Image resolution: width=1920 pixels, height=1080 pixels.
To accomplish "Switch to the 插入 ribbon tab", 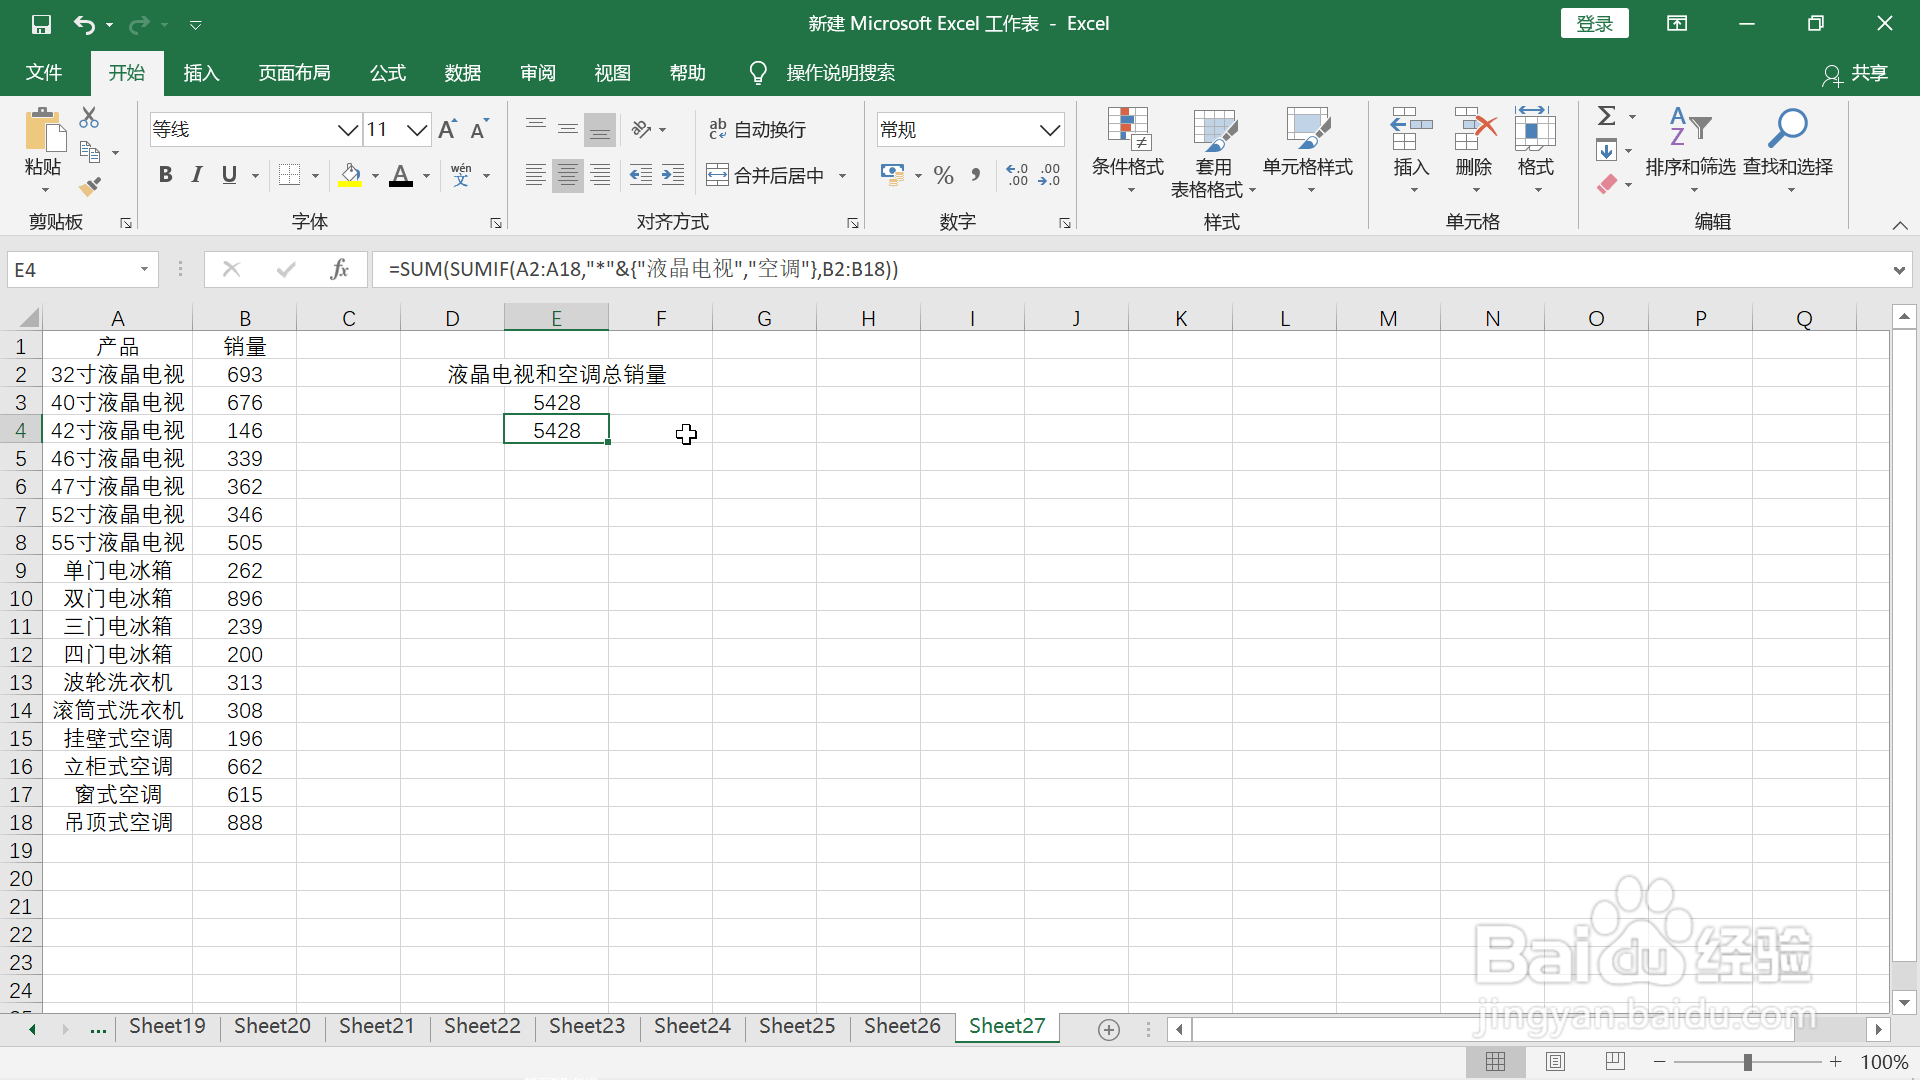I will click(x=200, y=72).
